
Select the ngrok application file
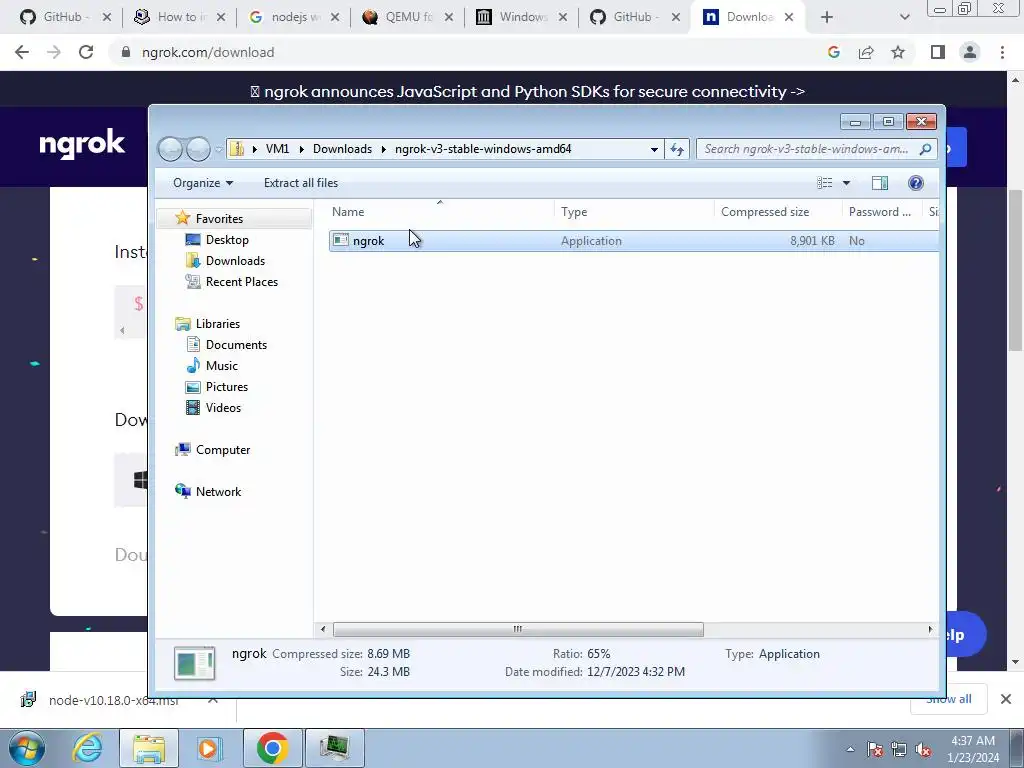pos(633,241)
